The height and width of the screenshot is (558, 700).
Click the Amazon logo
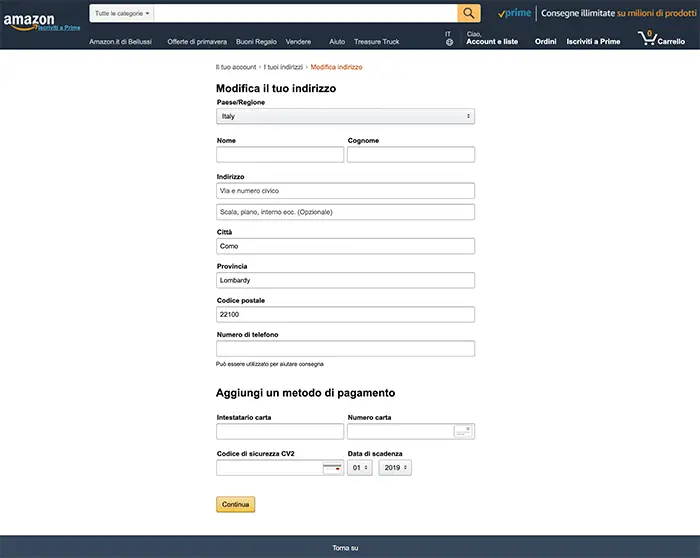[x=29, y=21]
